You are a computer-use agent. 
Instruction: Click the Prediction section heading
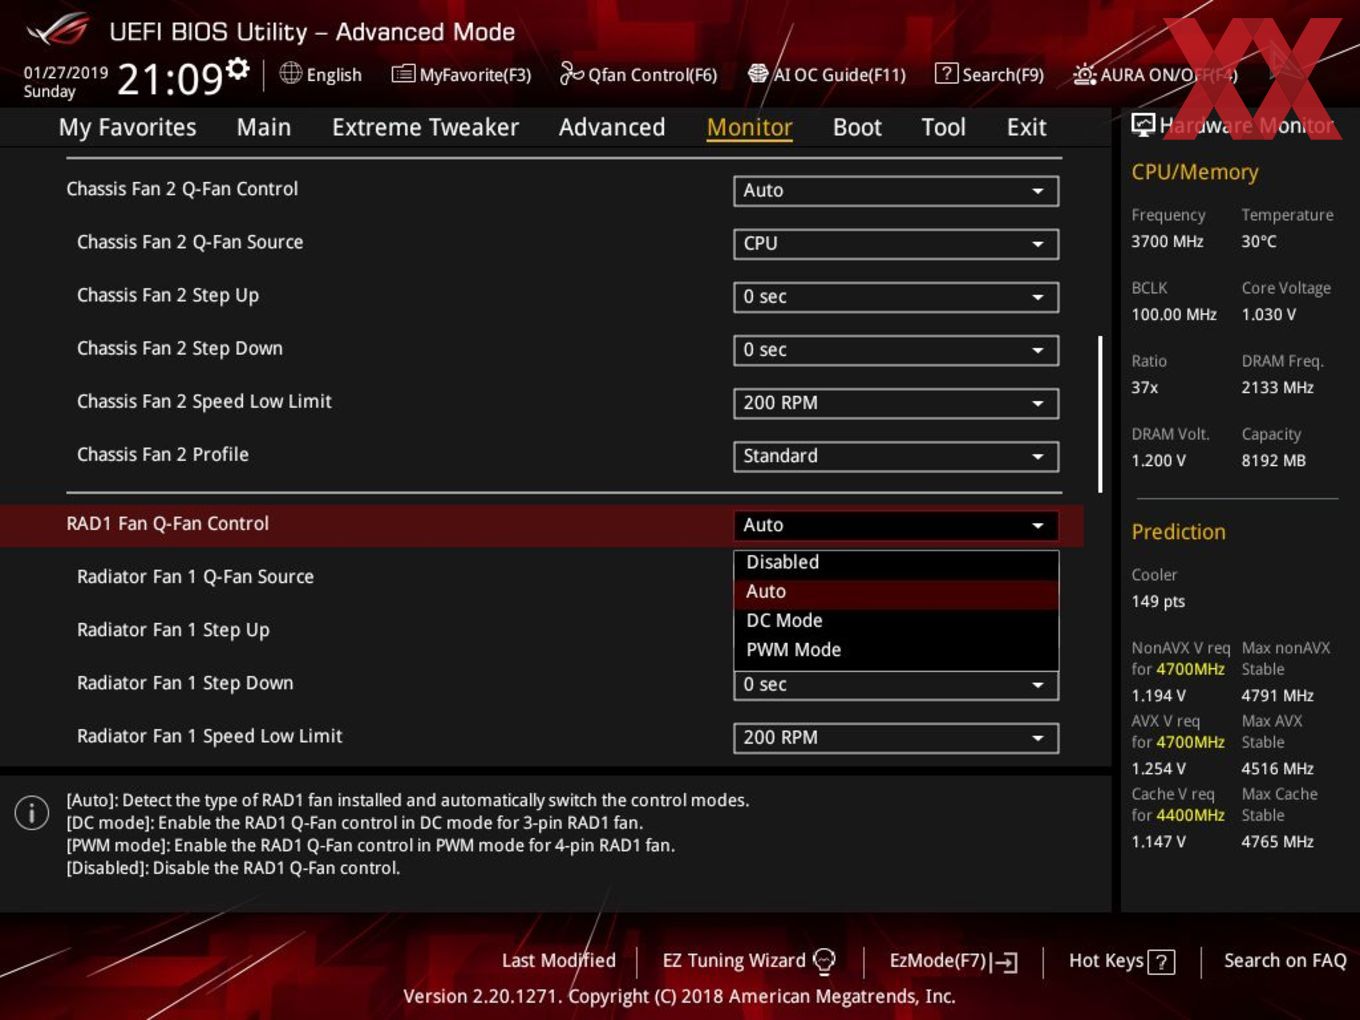pyautogui.click(x=1178, y=531)
